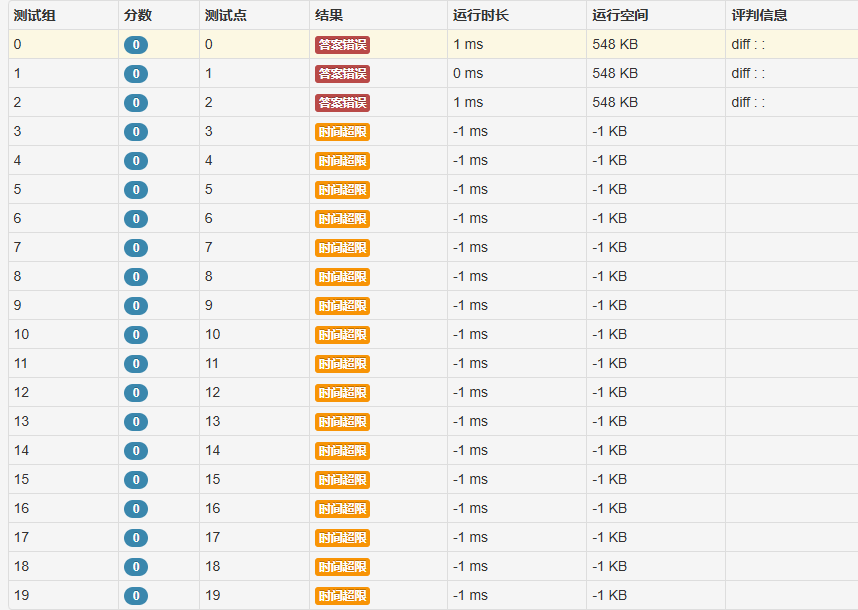Click the 分数 column header
858x610 pixels.
click(x=138, y=15)
